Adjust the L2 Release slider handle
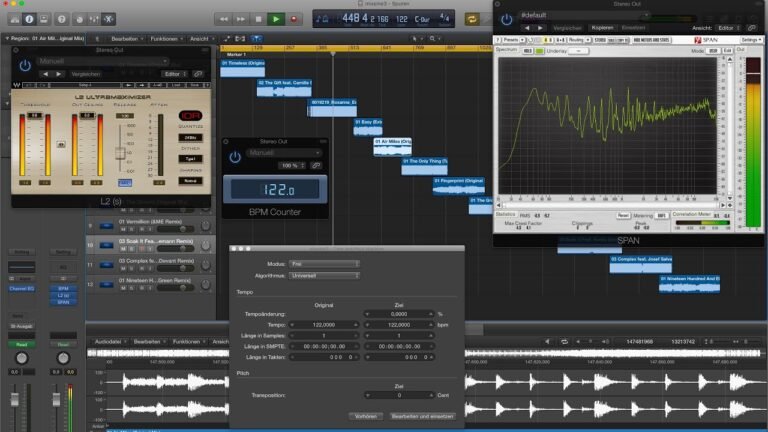Viewport: 768px width, 432px height. coord(120,153)
